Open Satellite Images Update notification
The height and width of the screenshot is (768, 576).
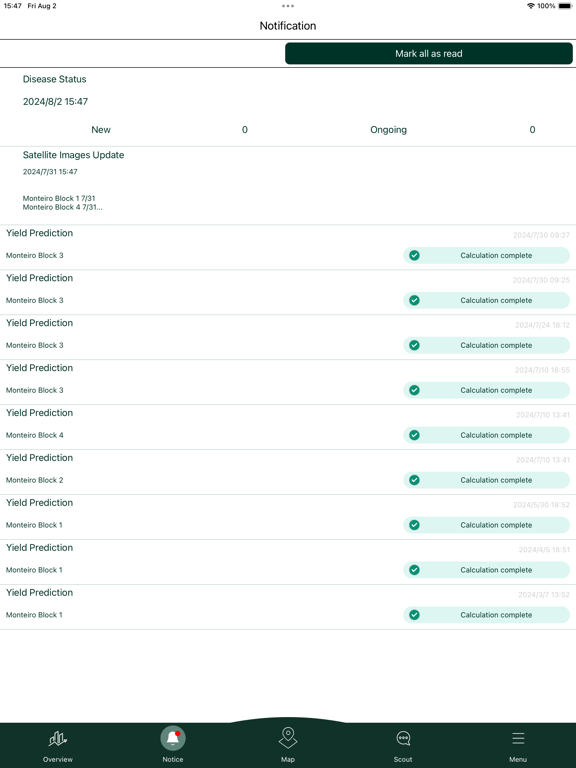[x=288, y=186]
